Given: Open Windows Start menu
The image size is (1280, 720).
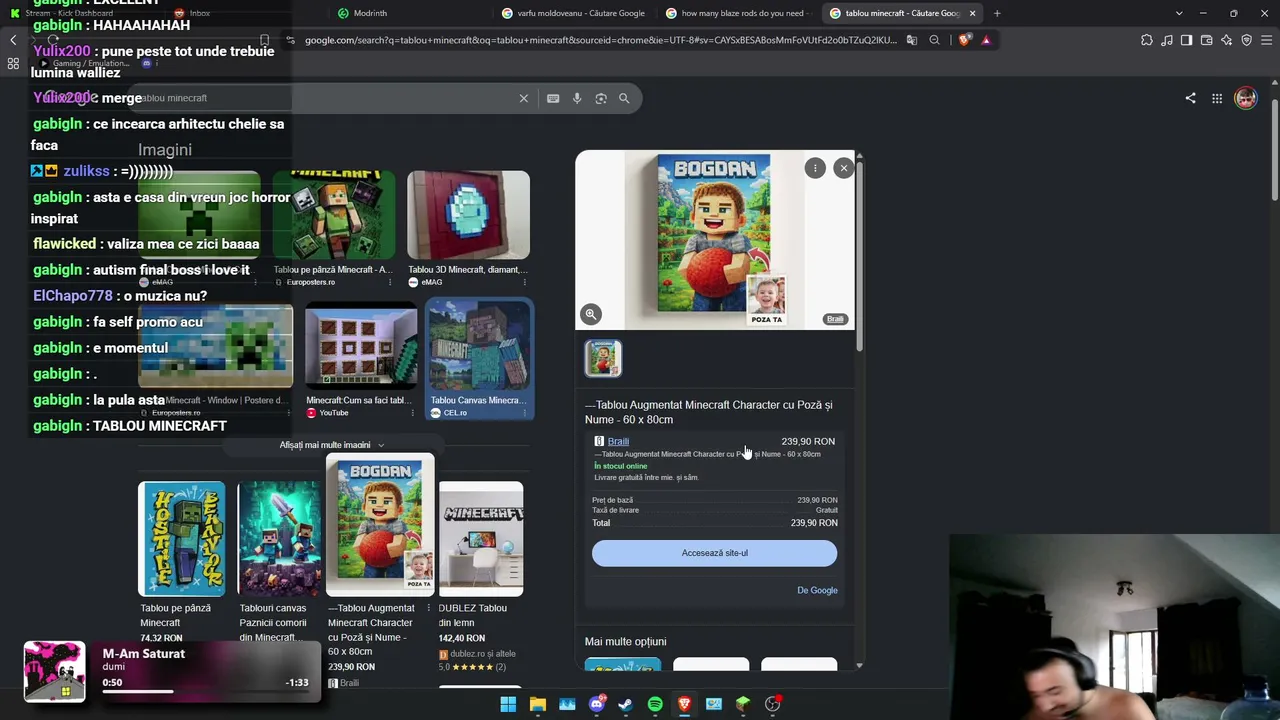Looking at the screenshot, I should point(508,704).
